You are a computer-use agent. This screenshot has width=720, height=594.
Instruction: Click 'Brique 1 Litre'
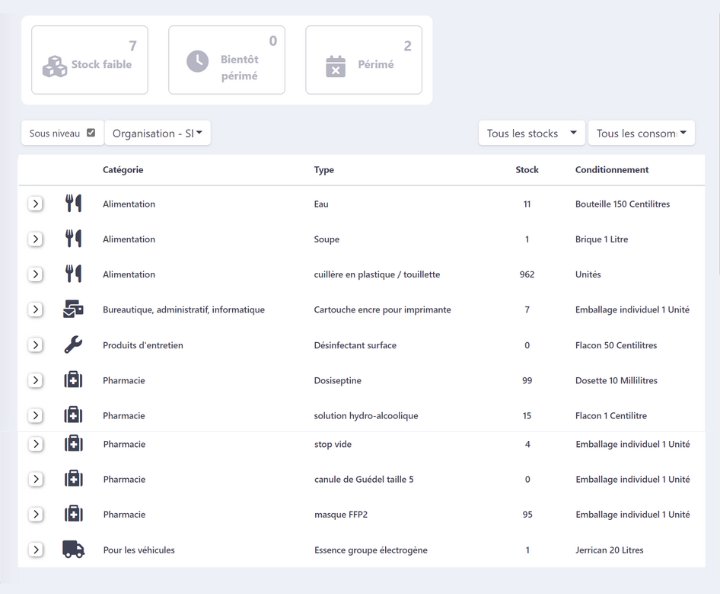pos(601,239)
